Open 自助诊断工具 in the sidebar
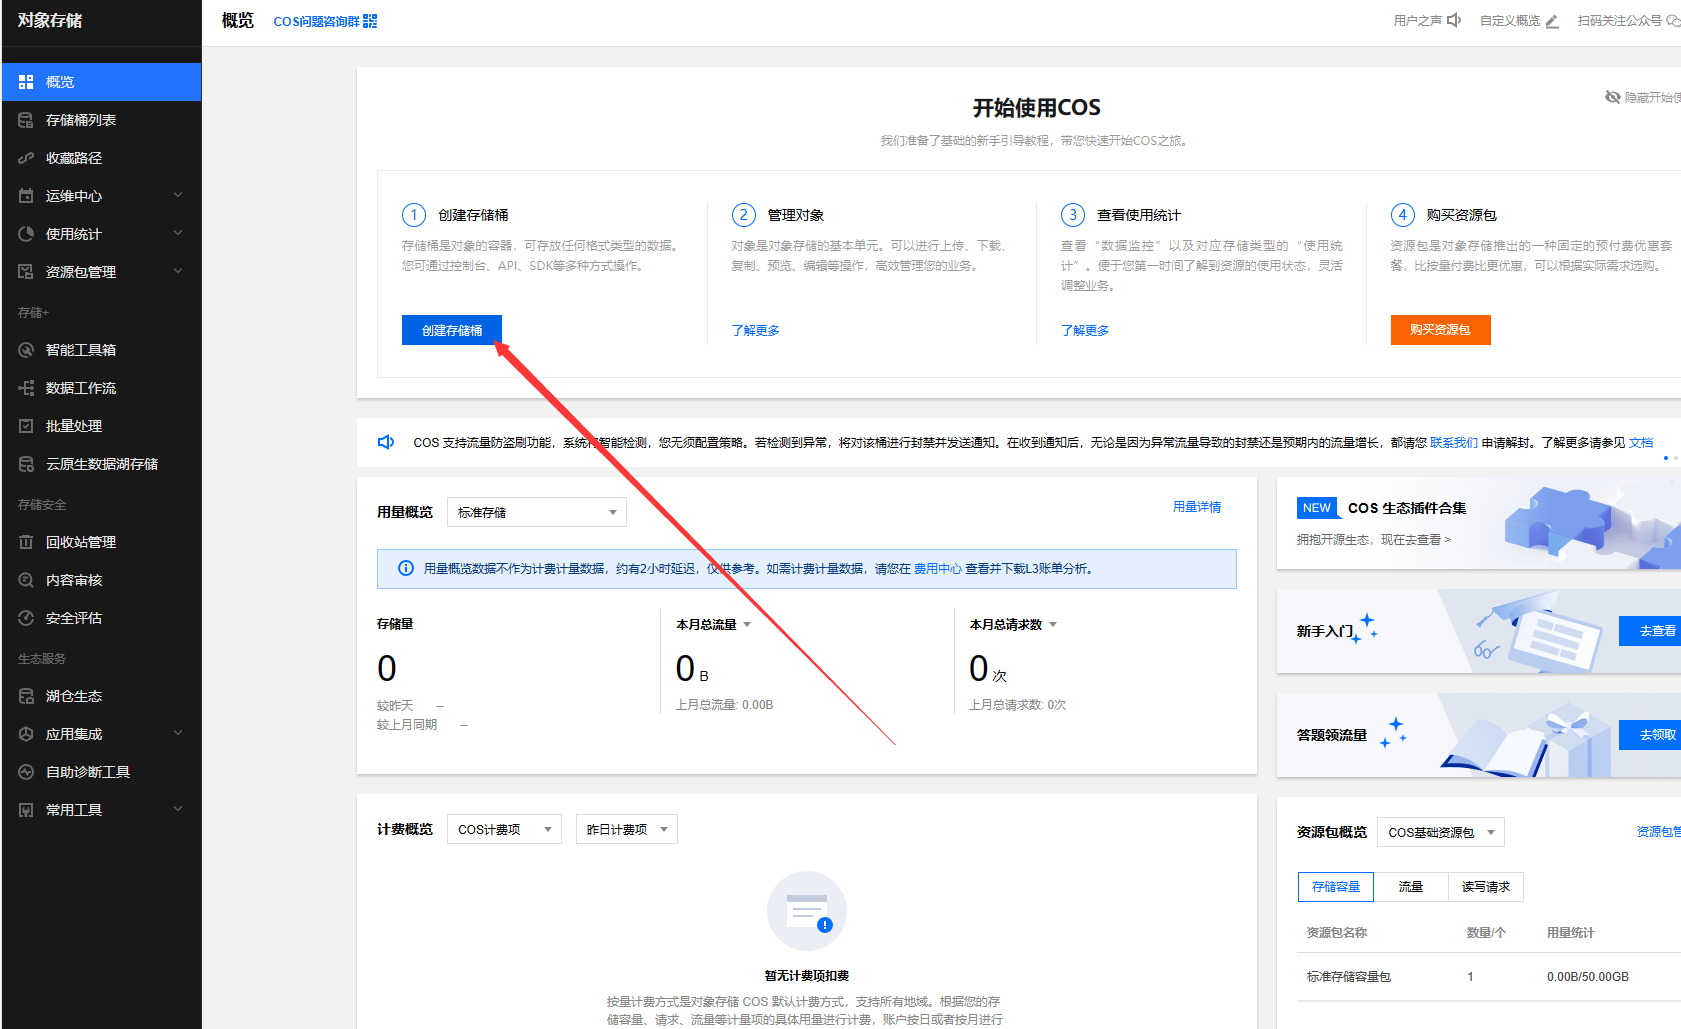This screenshot has width=1681, height=1029. tap(87, 772)
